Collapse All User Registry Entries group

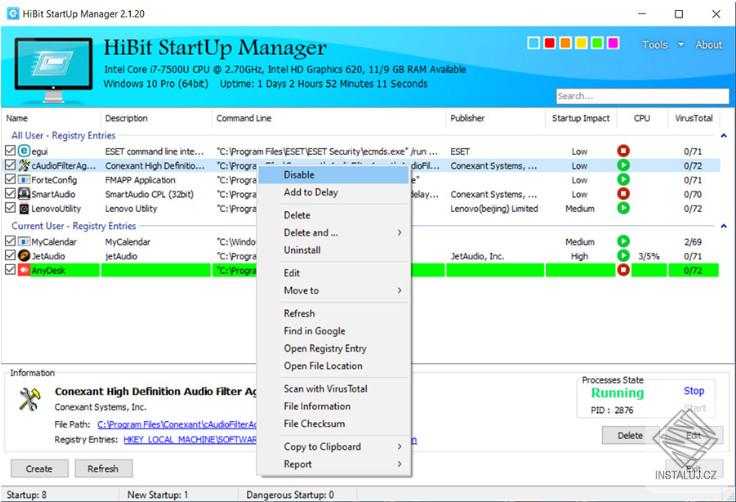(724, 136)
